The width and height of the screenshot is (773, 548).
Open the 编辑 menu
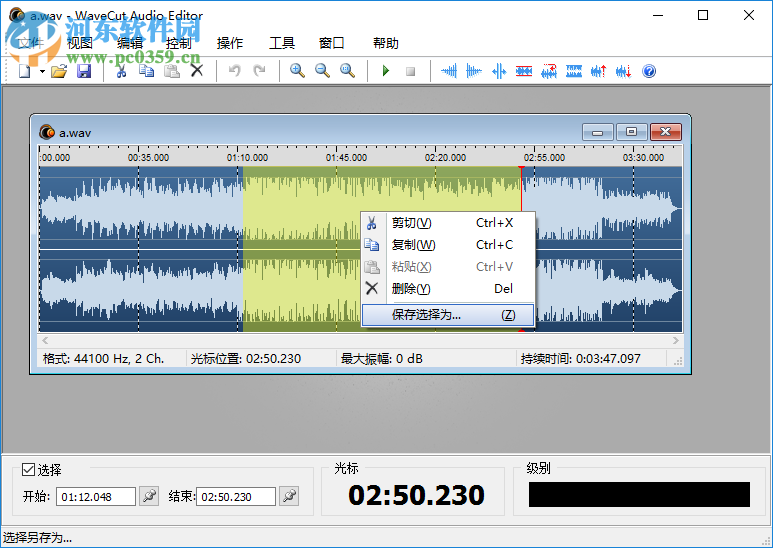tap(130, 43)
